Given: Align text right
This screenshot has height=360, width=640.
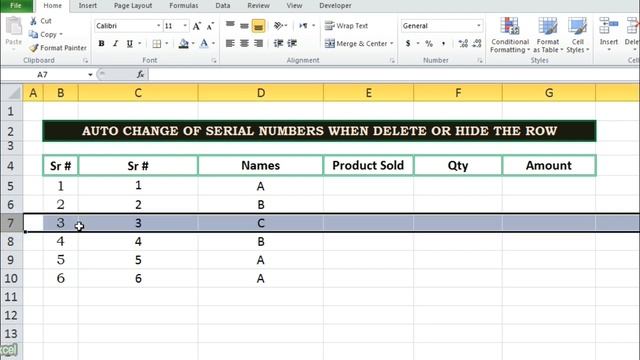Looking at the screenshot, I should (258, 43).
